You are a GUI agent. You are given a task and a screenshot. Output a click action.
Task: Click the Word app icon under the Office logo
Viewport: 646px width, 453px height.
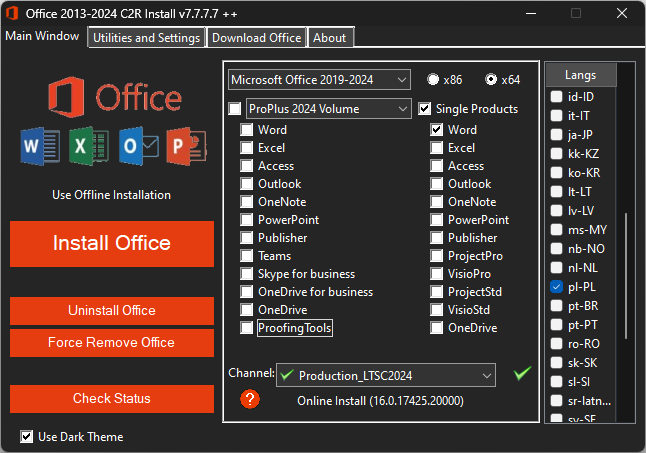point(40,146)
